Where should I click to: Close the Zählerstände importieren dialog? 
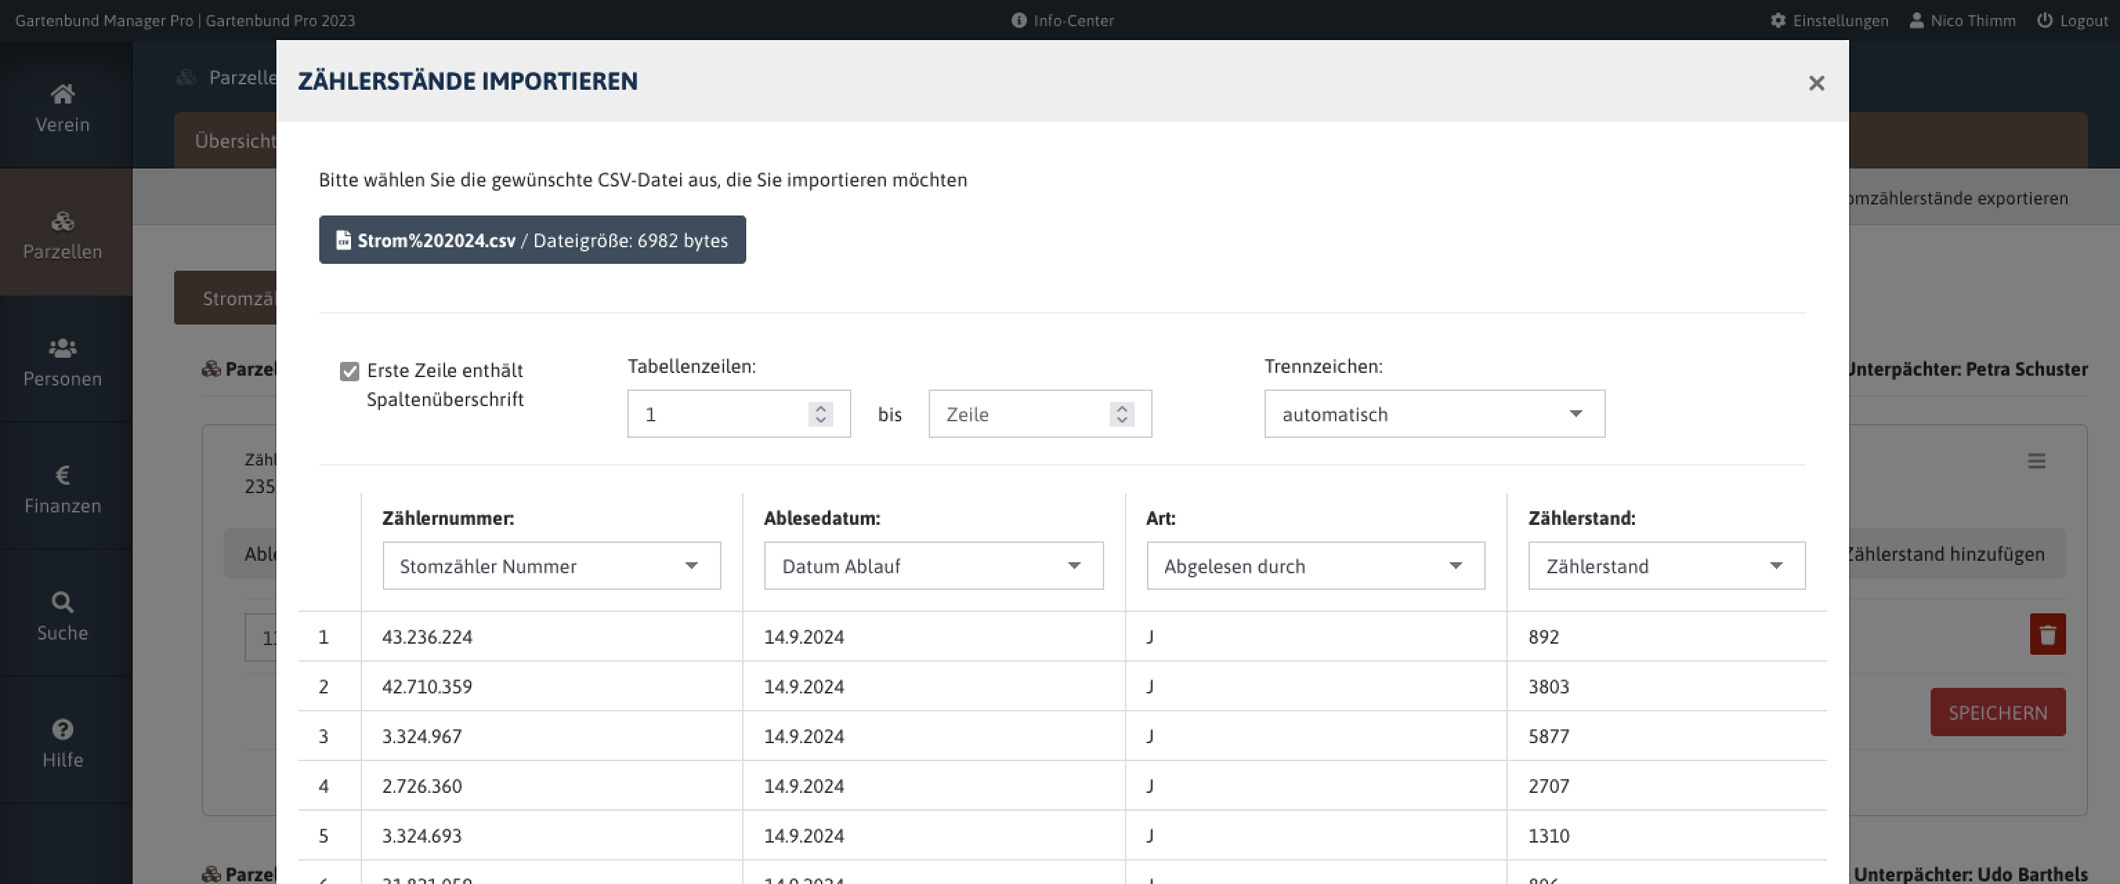(1816, 83)
